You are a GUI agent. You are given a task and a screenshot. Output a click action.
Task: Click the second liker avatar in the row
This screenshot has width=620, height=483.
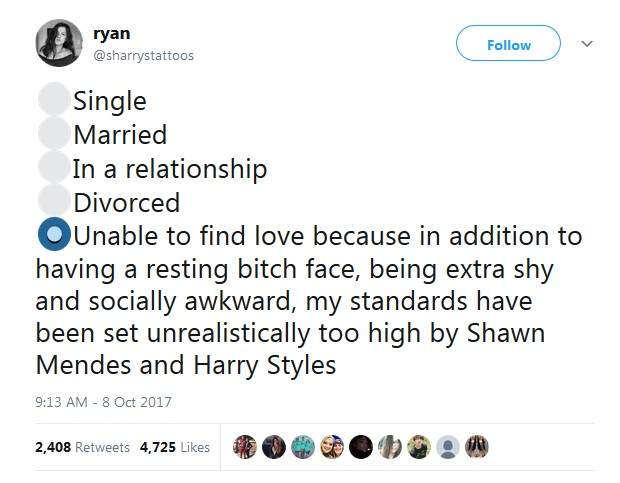274,446
